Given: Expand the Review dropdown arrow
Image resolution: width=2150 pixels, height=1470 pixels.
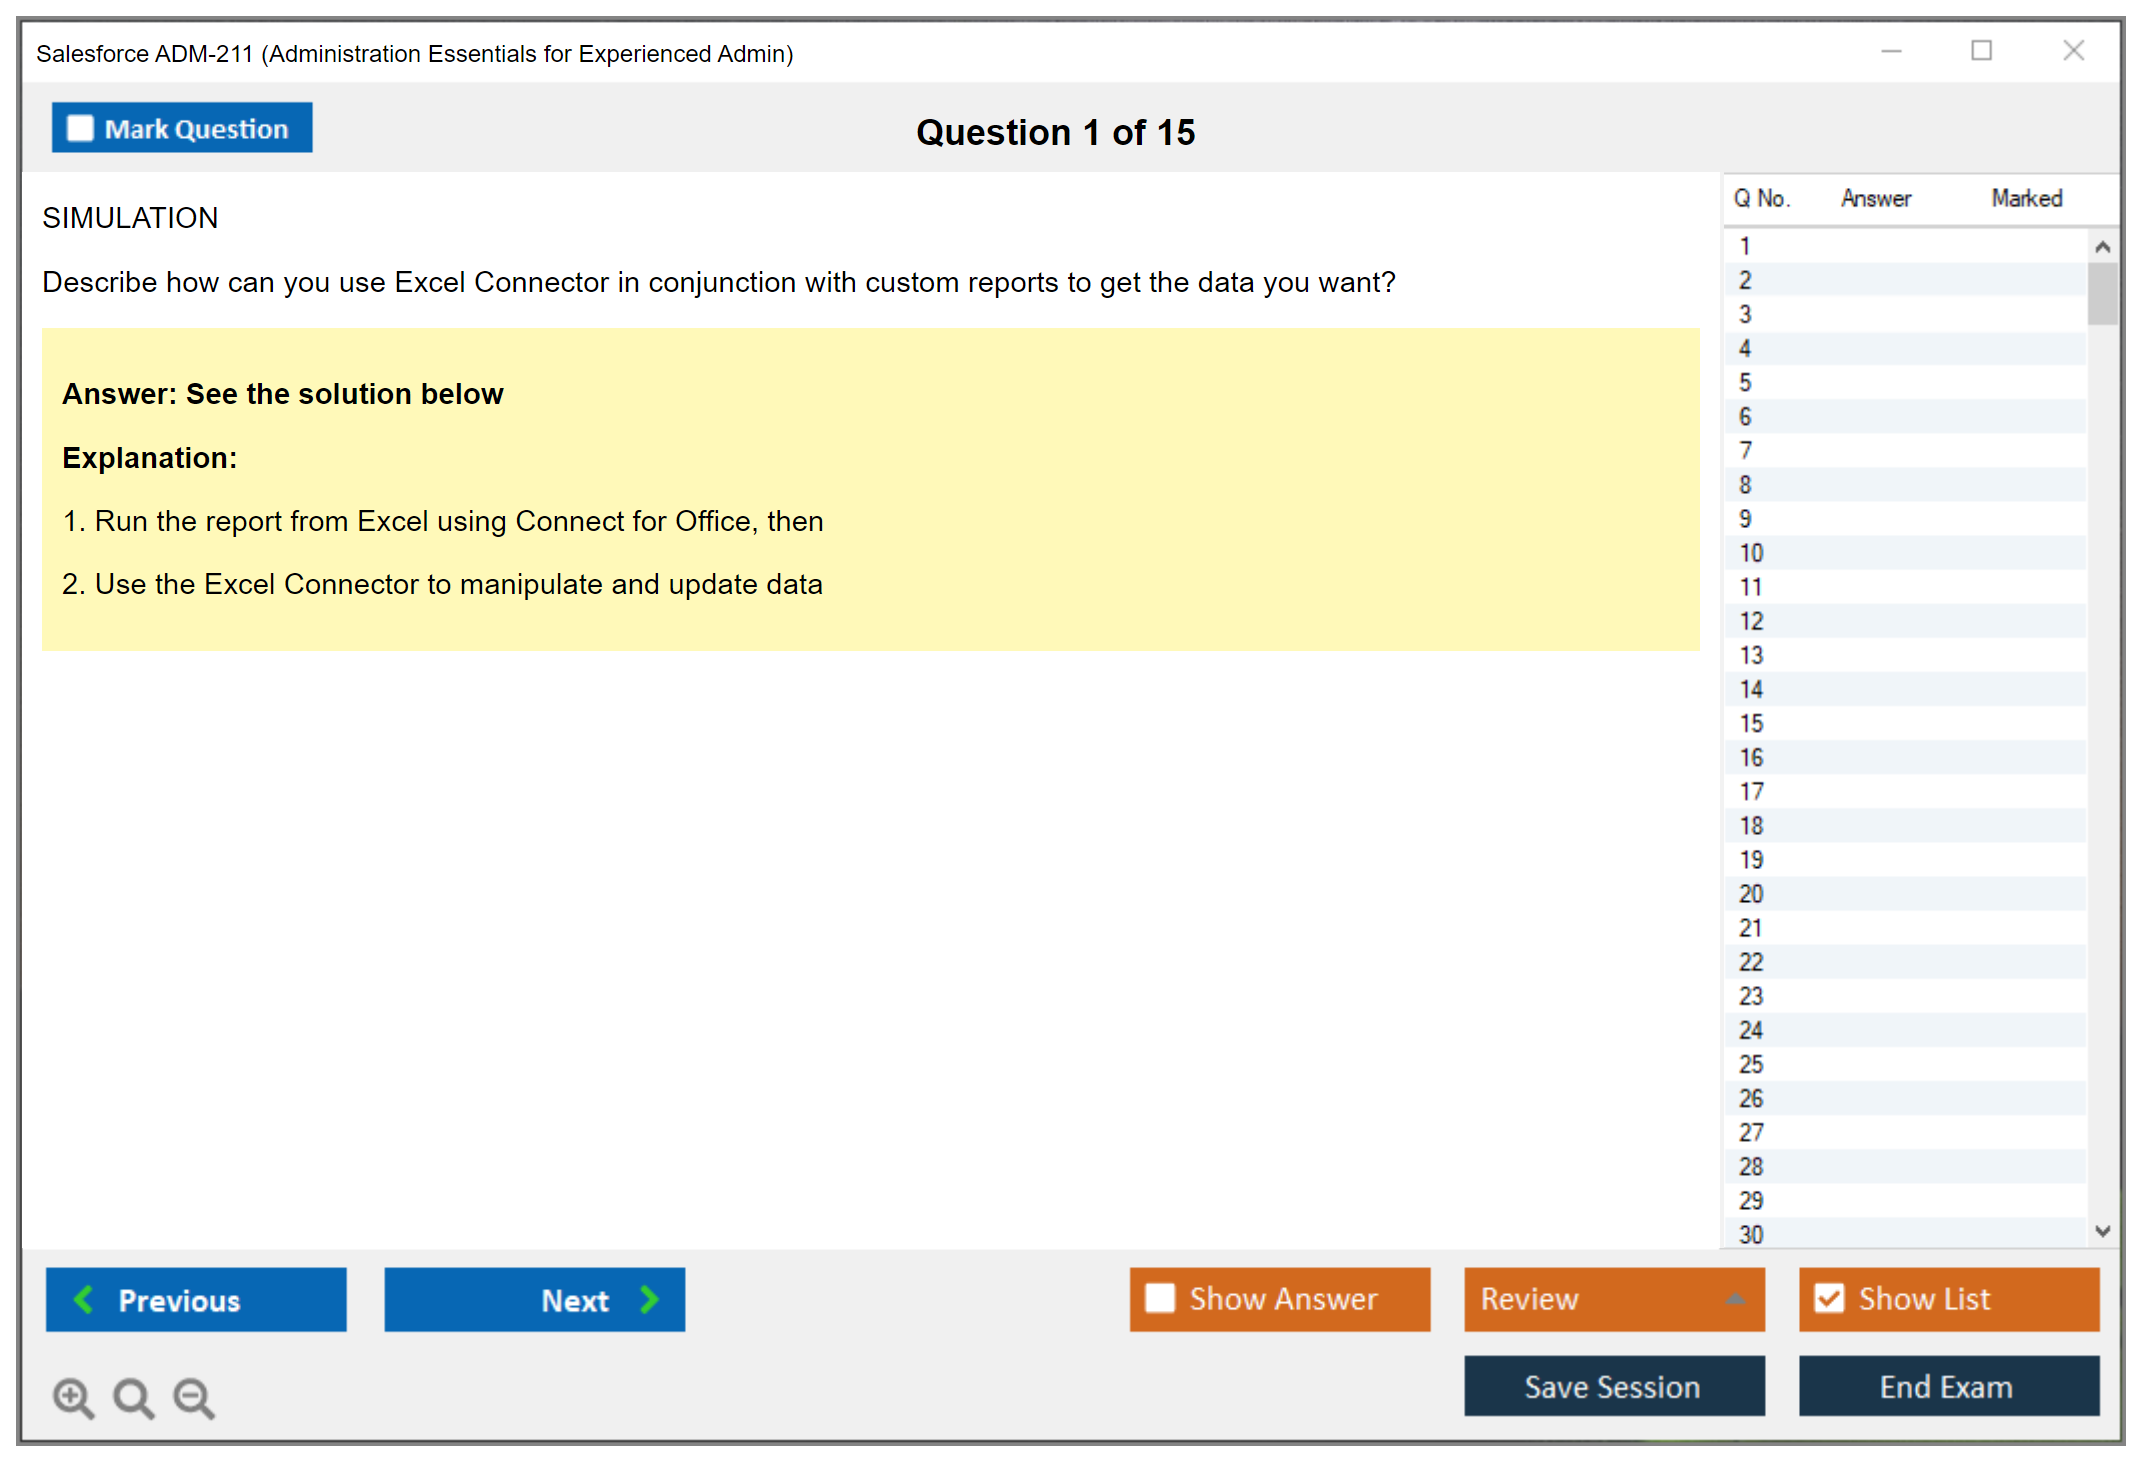Looking at the screenshot, I should coord(1735,1299).
